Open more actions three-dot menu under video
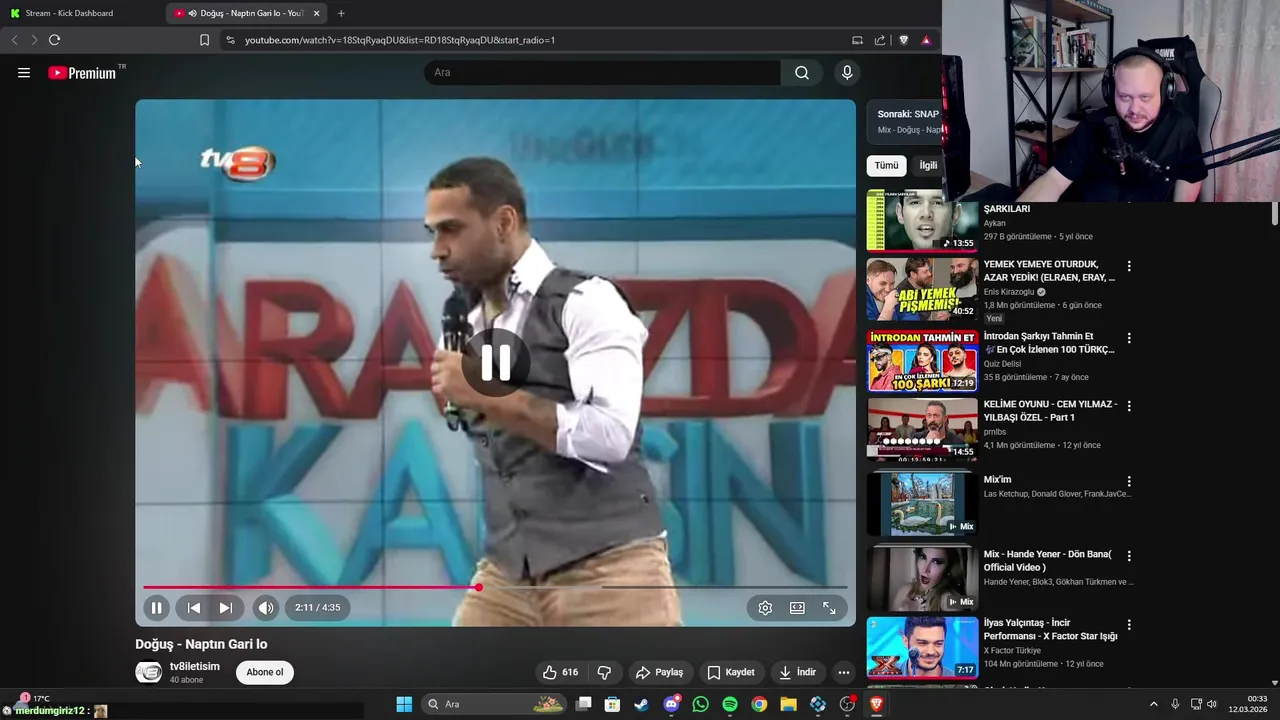Image resolution: width=1280 pixels, height=720 pixels. coord(844,673)
